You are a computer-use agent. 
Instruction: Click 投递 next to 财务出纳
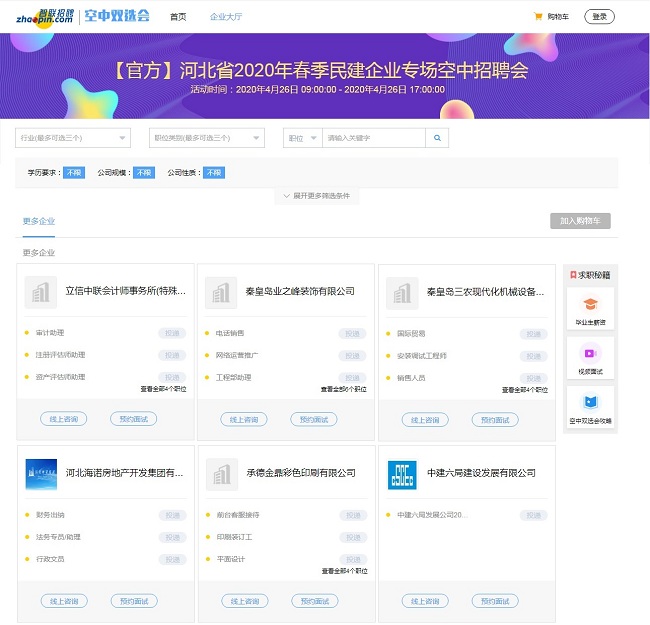pyautogui.click(x=172, y=515)
